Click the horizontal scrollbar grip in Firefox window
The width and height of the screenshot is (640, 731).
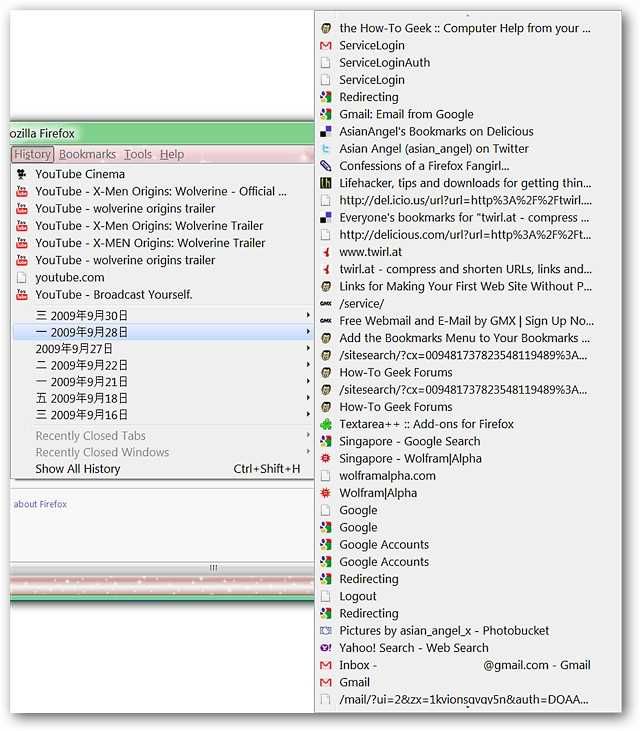tap(213, 568)
